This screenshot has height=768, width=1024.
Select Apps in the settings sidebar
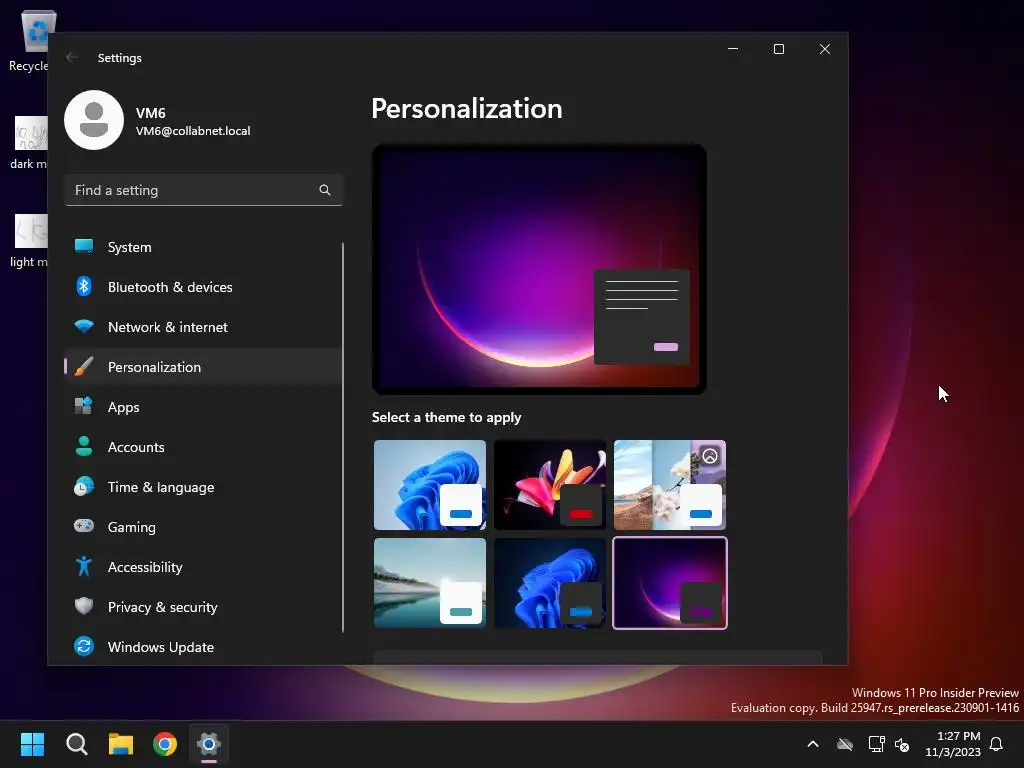pyautogui.click(x=203, y=407)
